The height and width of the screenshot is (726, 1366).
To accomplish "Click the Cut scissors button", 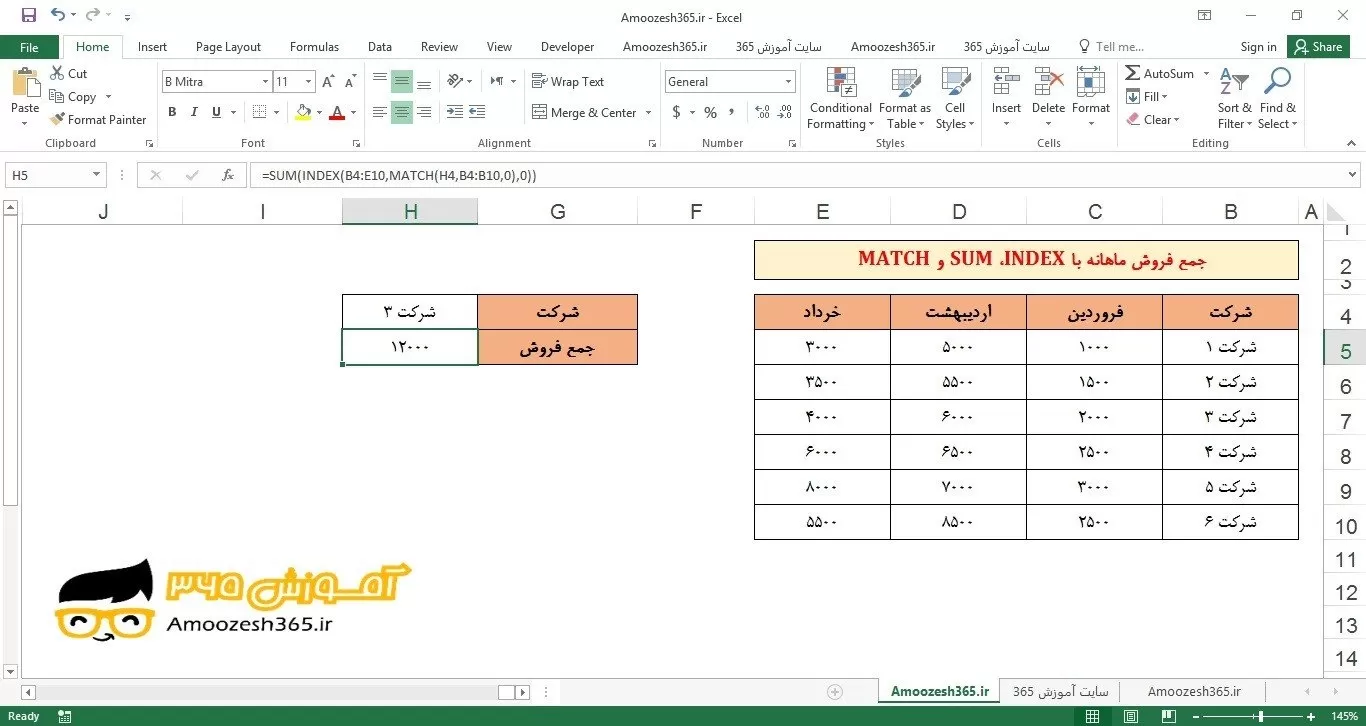I will tap(68, 74).
